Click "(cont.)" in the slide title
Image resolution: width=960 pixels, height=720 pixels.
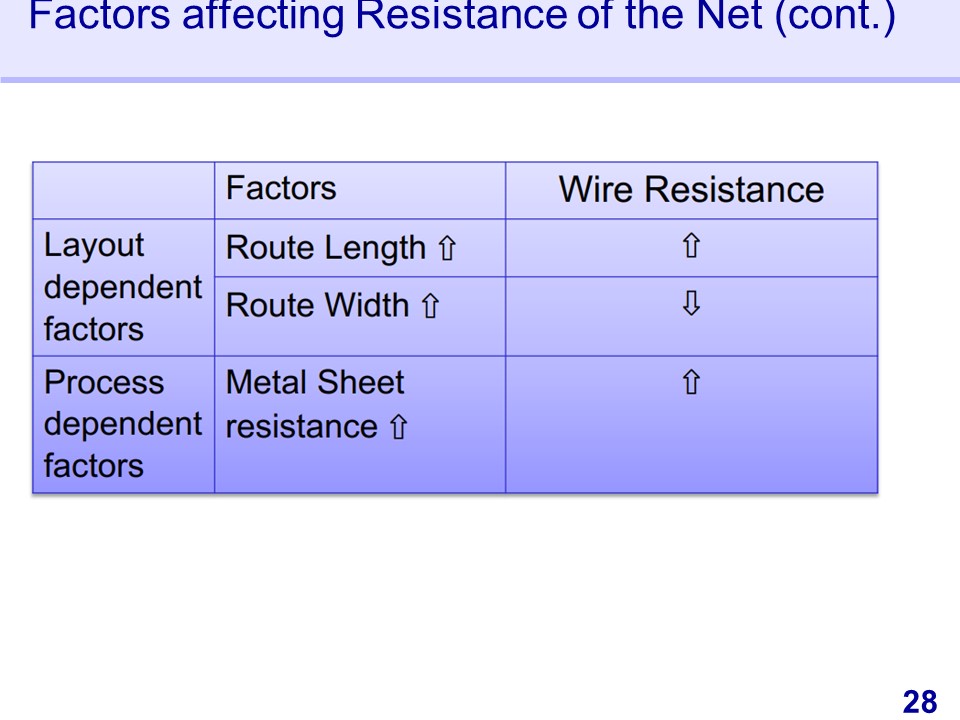pyautogui.click(x=836, y=18)
